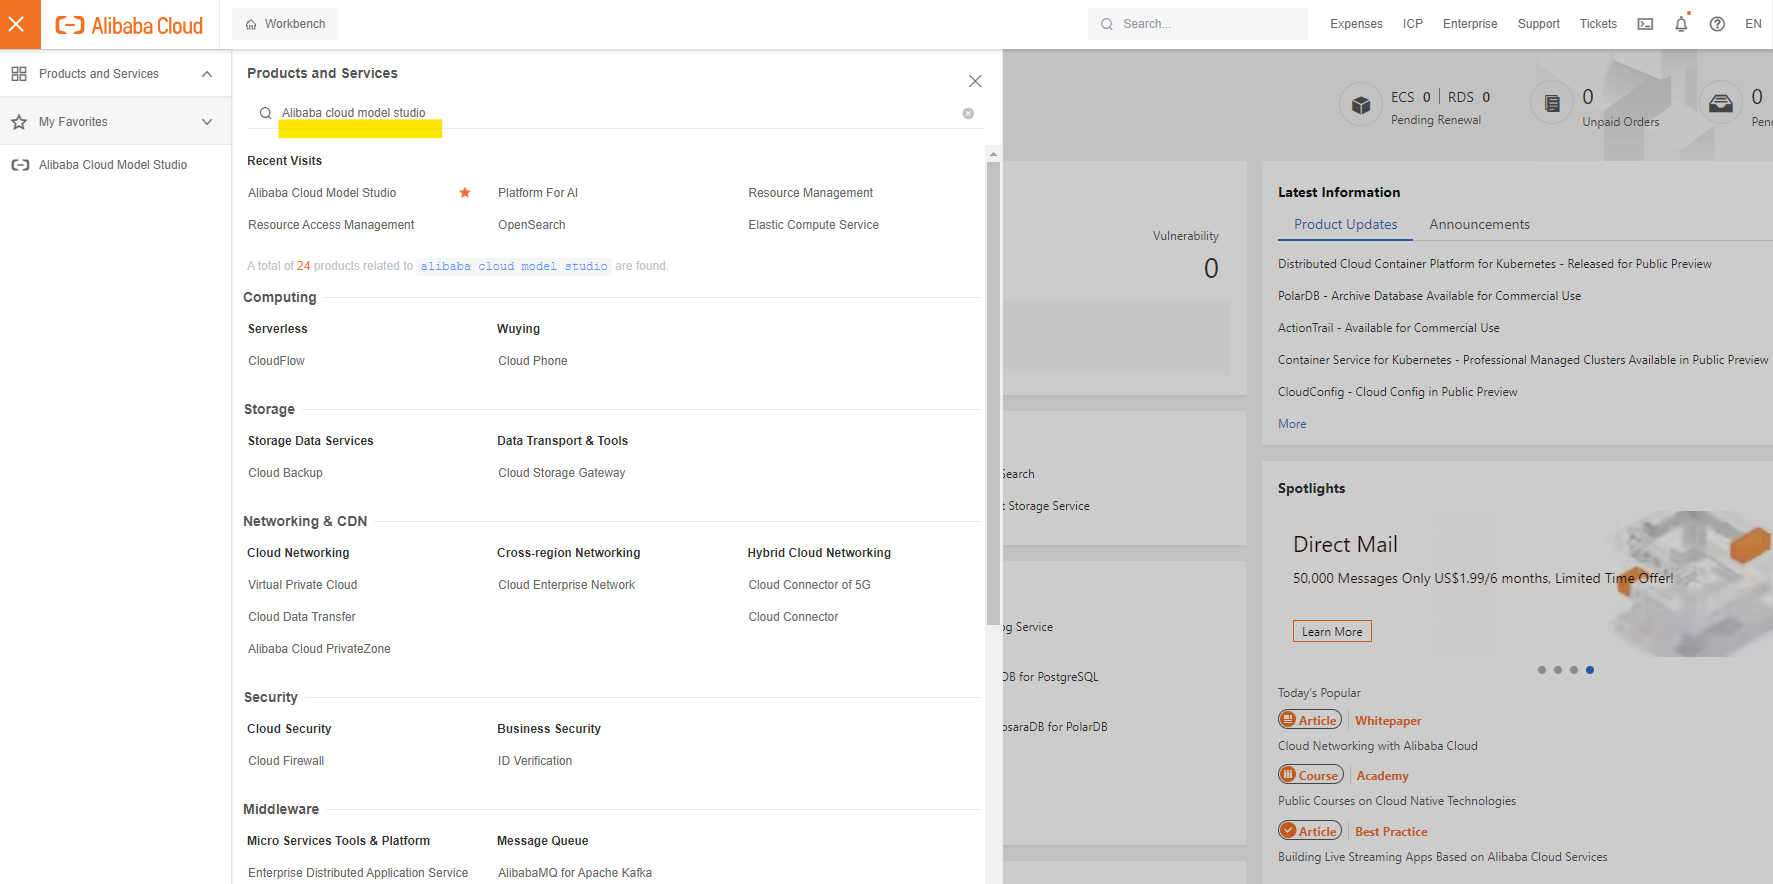1773x884 pixels.
Task: Open the ICP menu
Action: pyautogui.click(x=1413, y=24)
